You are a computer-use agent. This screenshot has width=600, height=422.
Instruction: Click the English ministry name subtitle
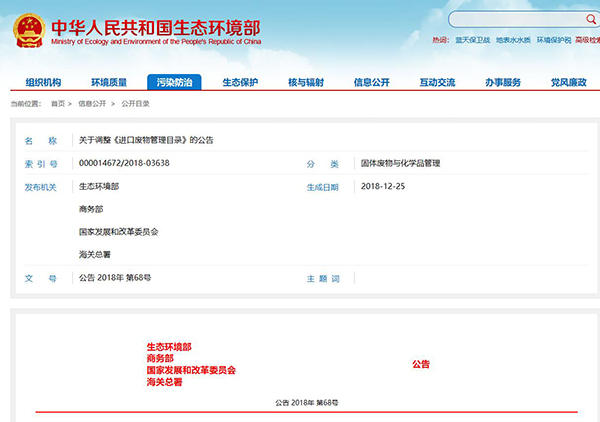click(156, 42)
